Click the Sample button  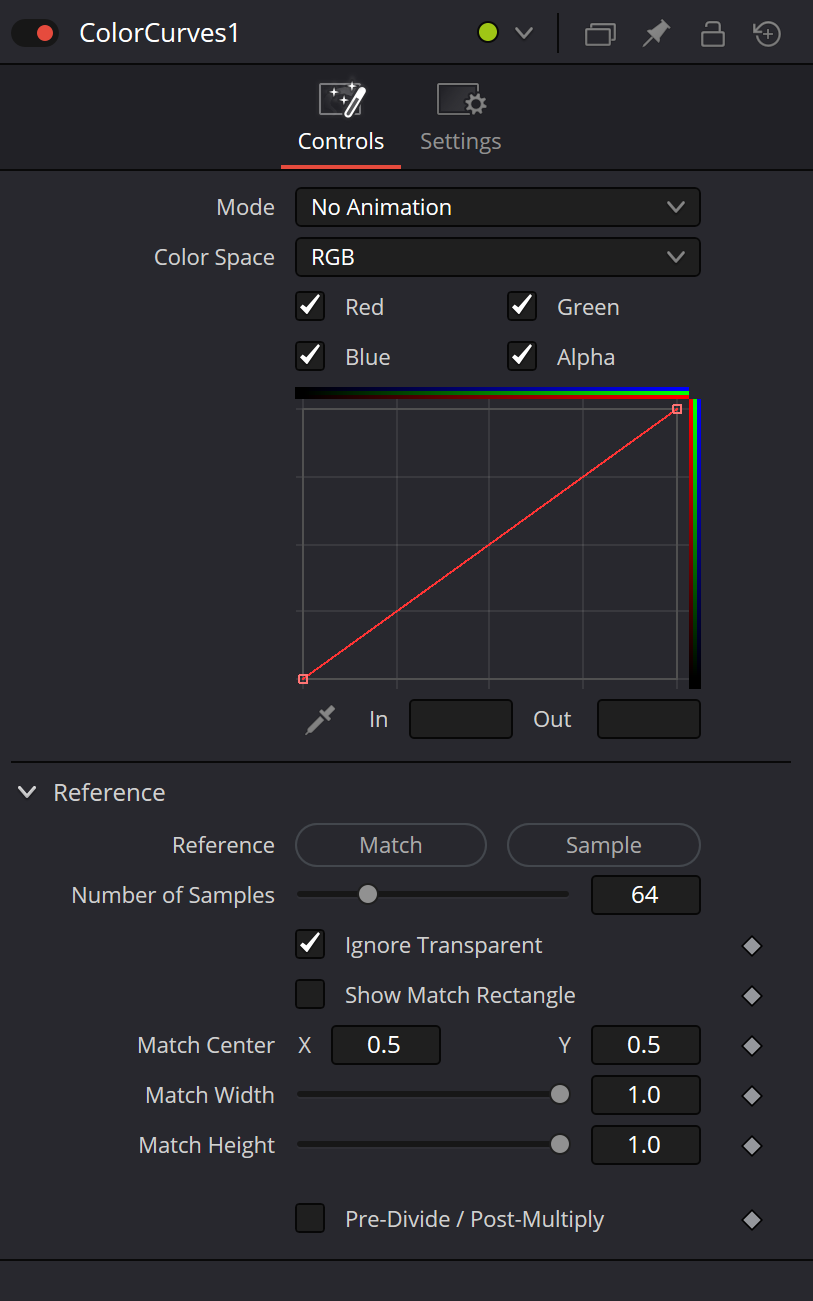[x=604, y=845]
